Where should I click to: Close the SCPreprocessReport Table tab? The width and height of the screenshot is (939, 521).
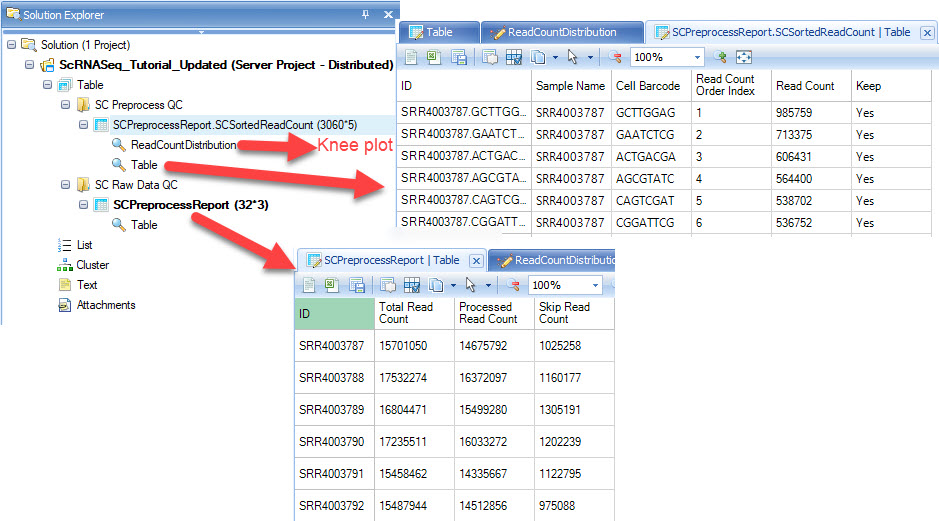click(476, 261)
